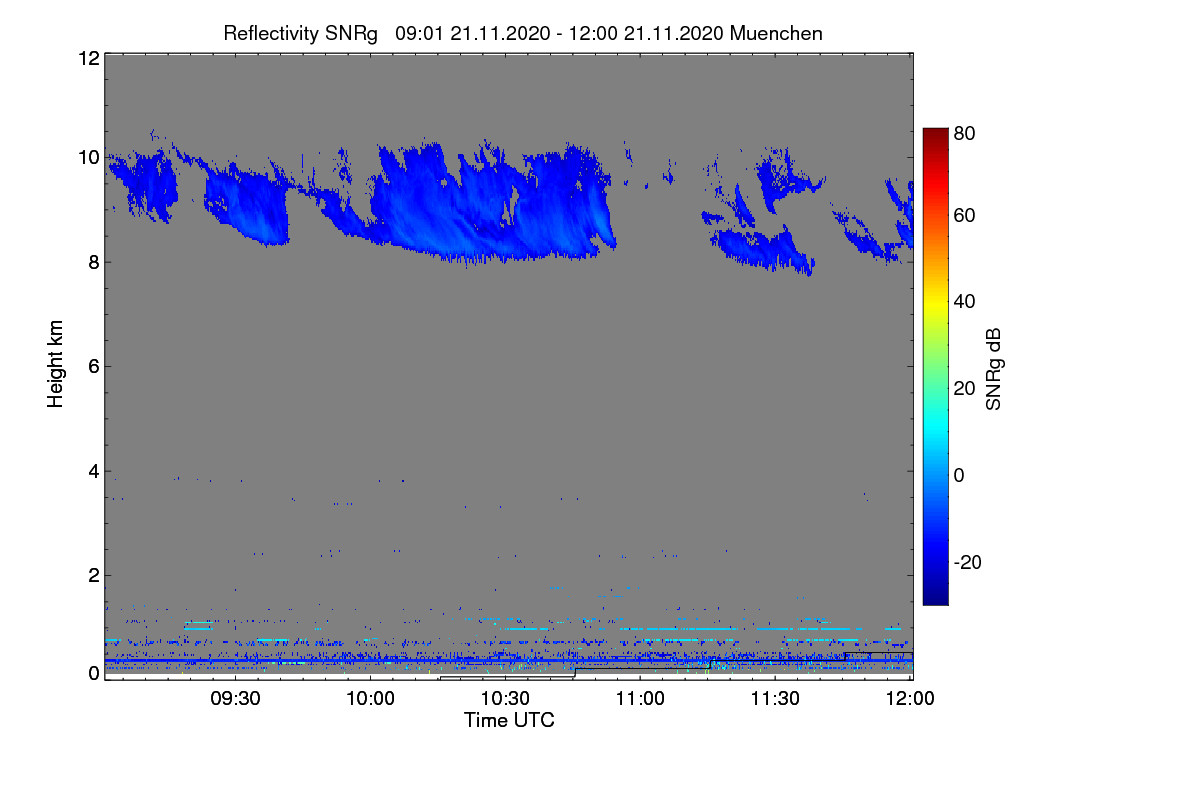Click the date 'Muenchen' in the title
The width and height of the screenshot is (1200, 800).
[x=776, y=33]
